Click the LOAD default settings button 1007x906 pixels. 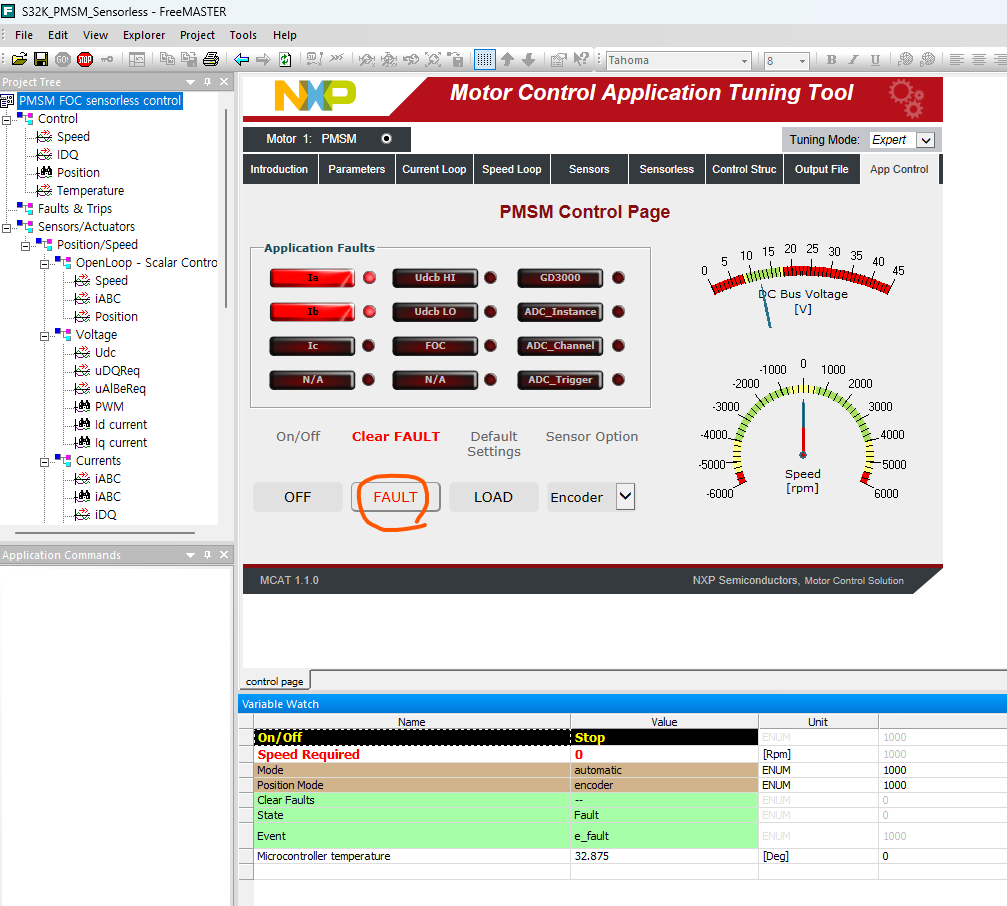tap(493, 497)
